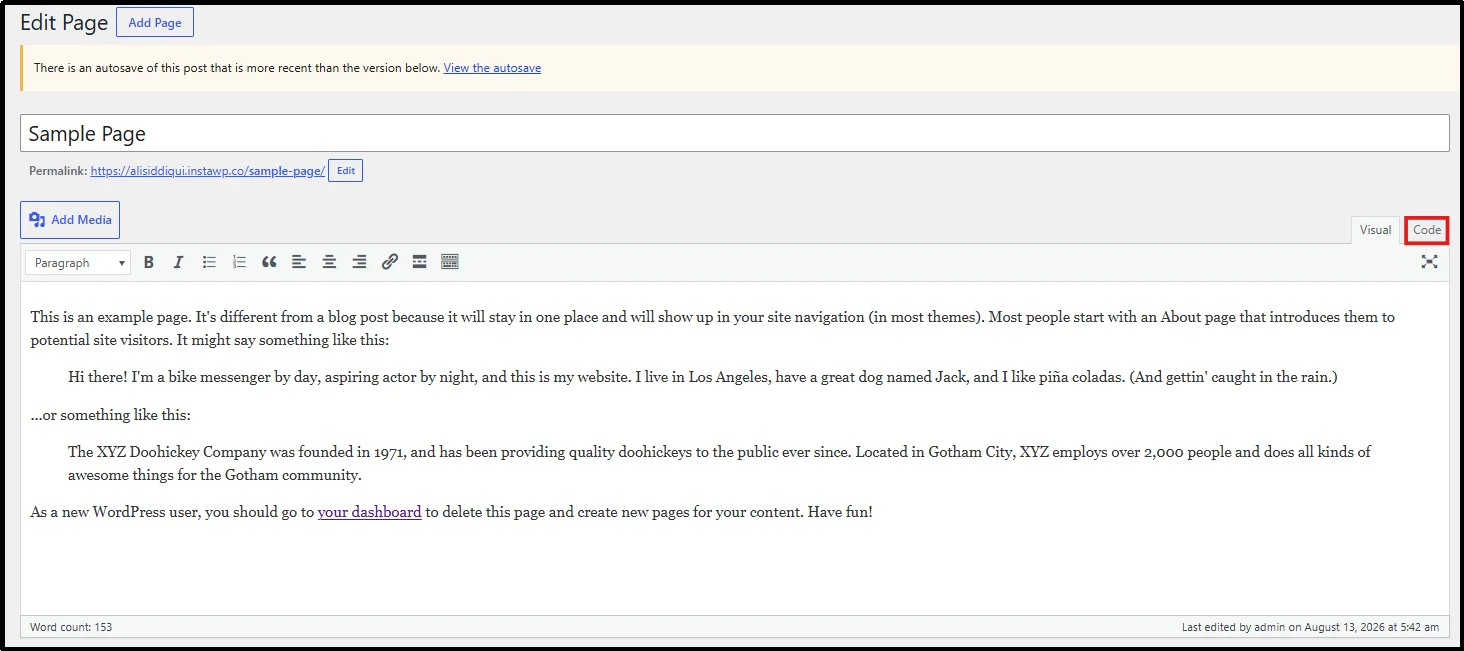Apply Italic formatting from the toolbar

(x=178, y=262)
